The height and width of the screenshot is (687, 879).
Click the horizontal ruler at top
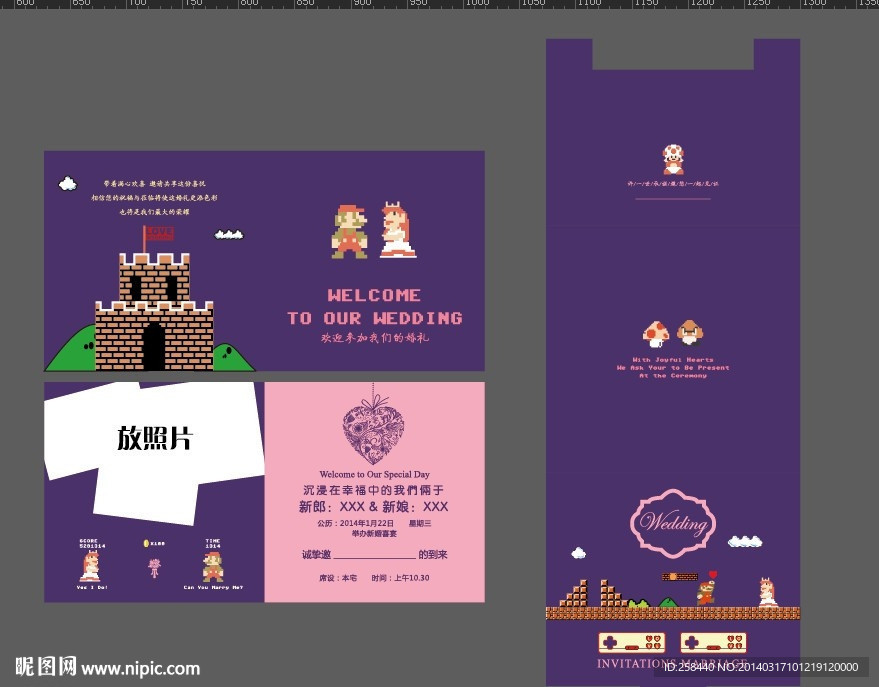(440, 4)
